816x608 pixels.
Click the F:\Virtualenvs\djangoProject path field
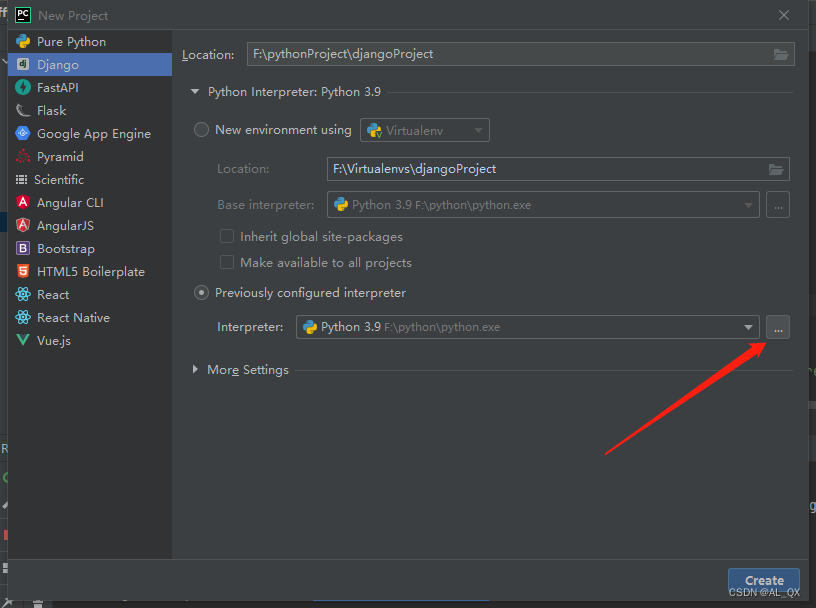(x=558, y=169)
